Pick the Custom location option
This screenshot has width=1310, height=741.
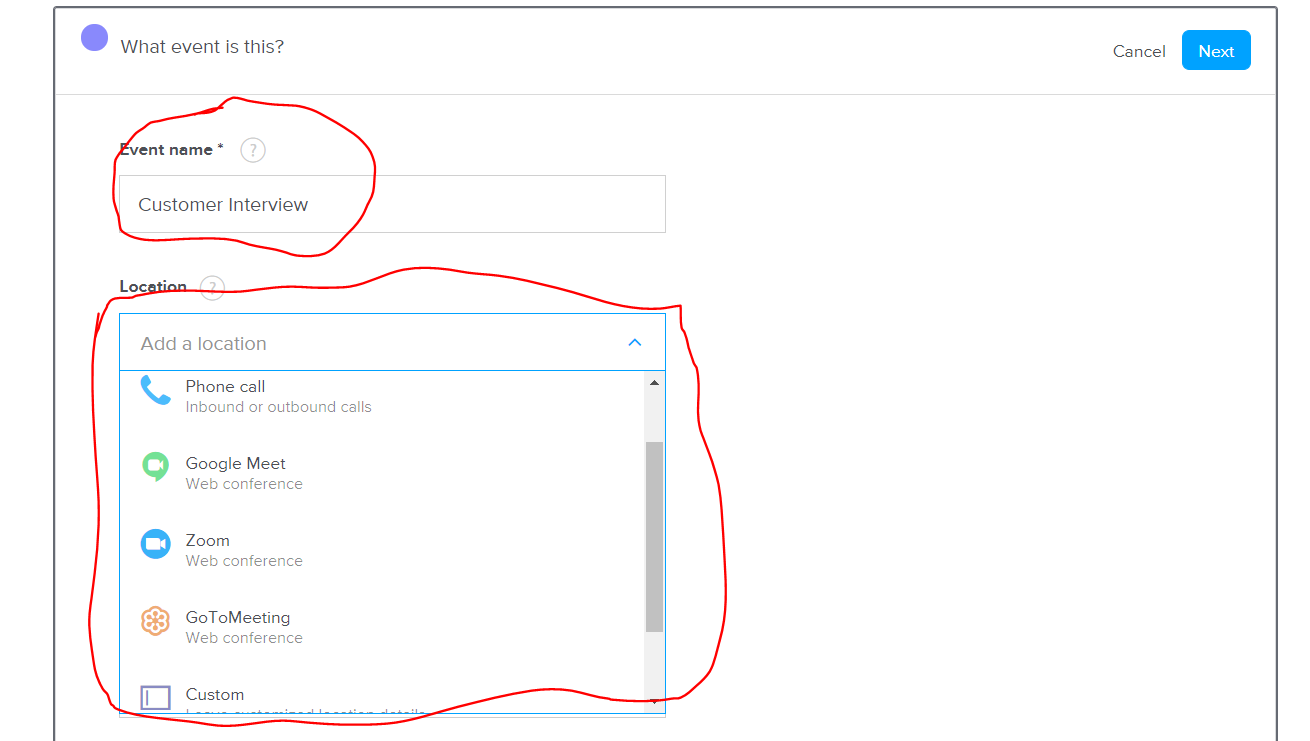383,697
